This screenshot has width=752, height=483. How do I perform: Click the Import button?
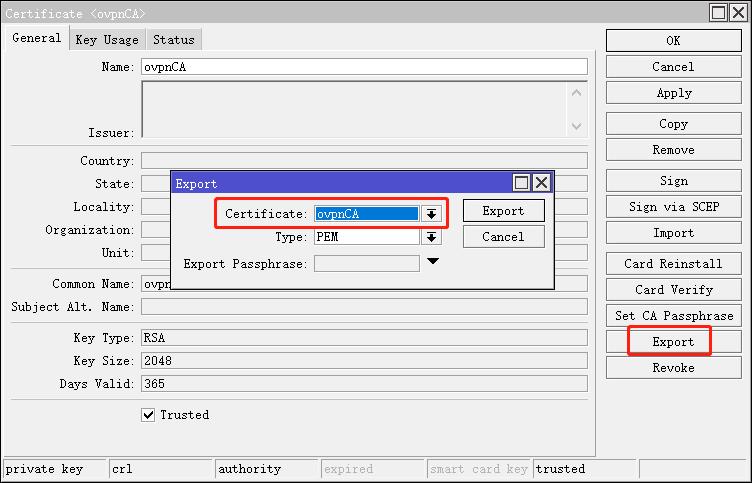click(x=673, y=233)
